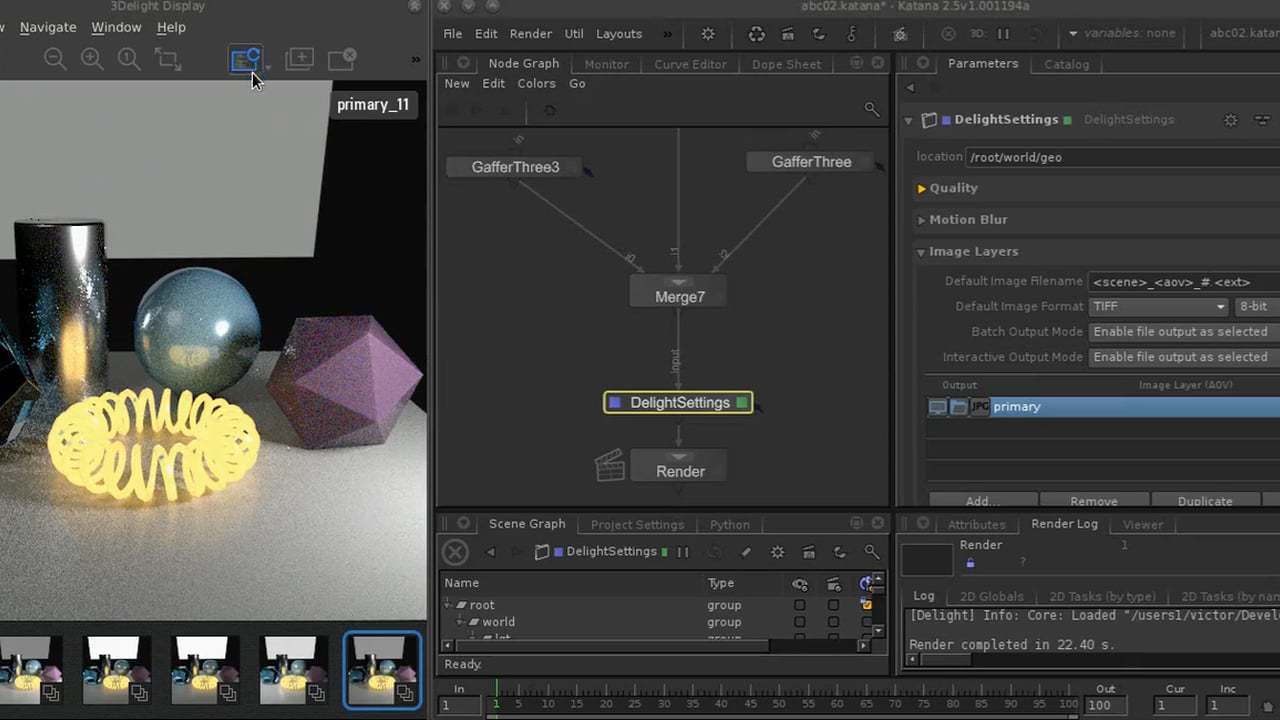Click the recycle flush caches icon
This screenshot has height=720, width=1280.
tap(757, 34)
